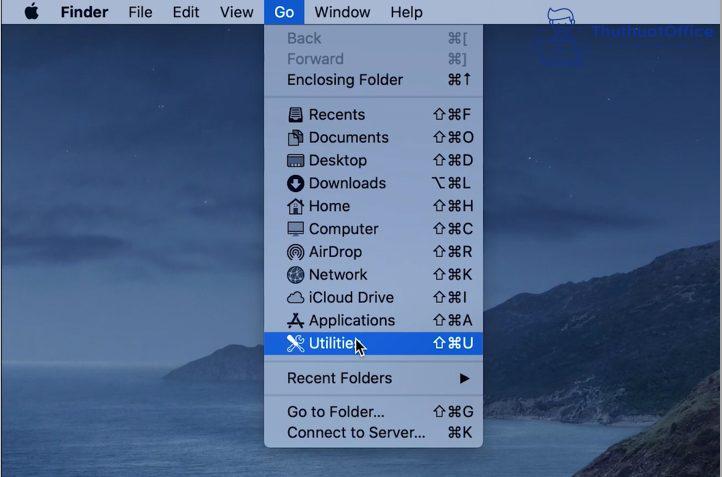
Task: Select Home in the Go menu
Action: tap(373, 206)
